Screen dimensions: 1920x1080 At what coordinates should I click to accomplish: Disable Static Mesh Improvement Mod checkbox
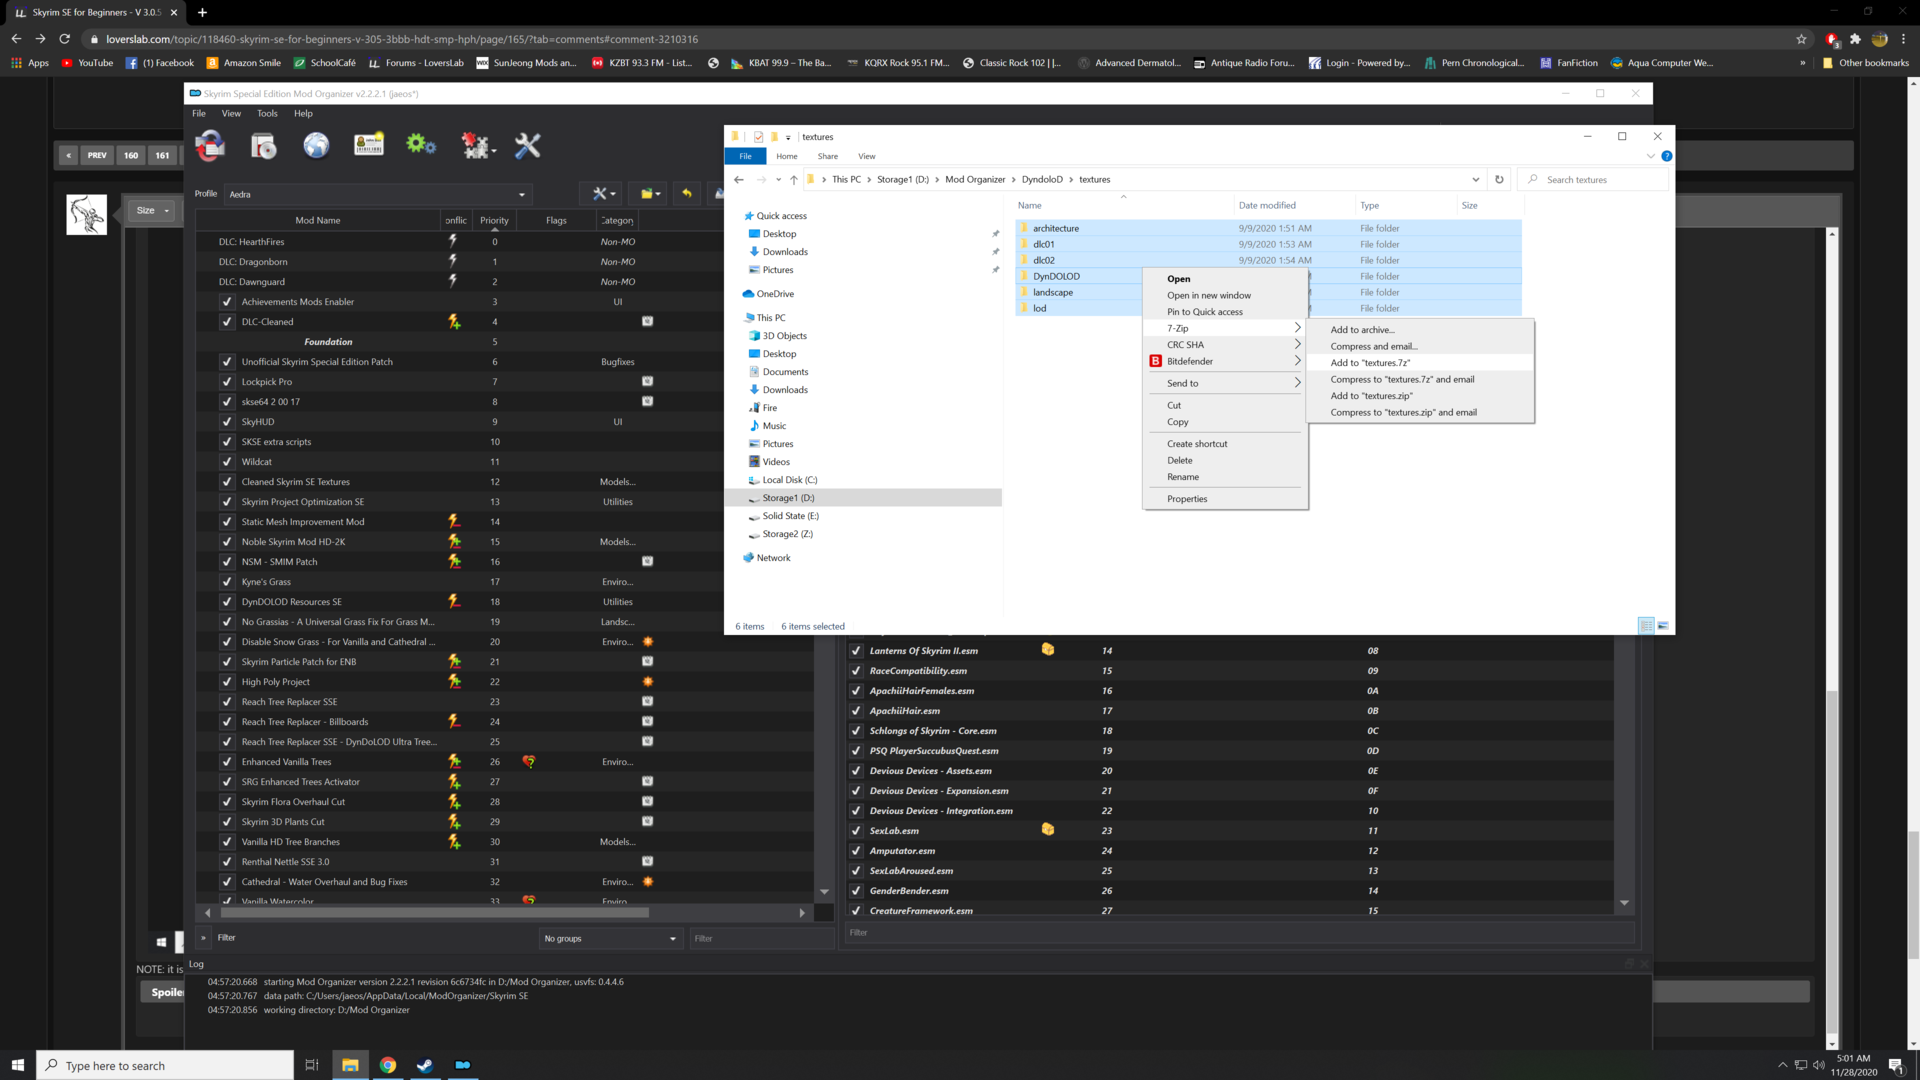pos(227,522)
